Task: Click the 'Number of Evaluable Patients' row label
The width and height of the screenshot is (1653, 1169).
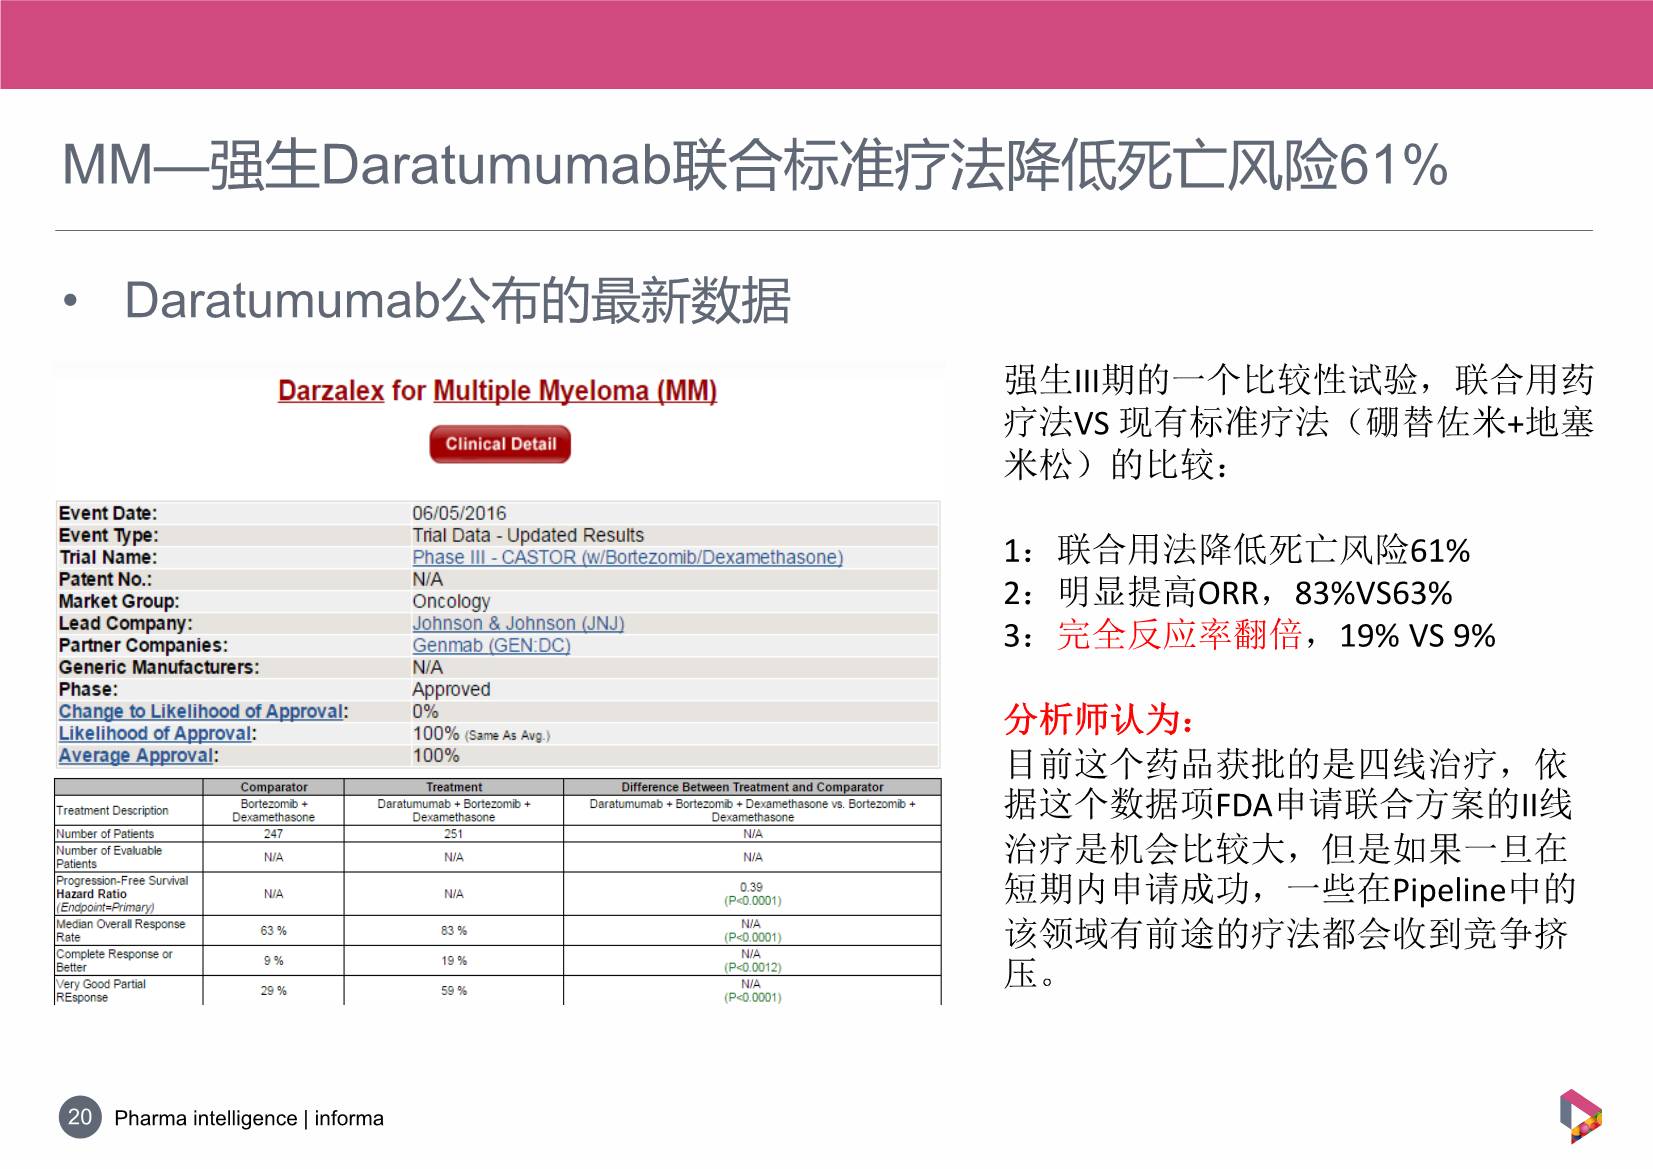Action: [109, 857]
